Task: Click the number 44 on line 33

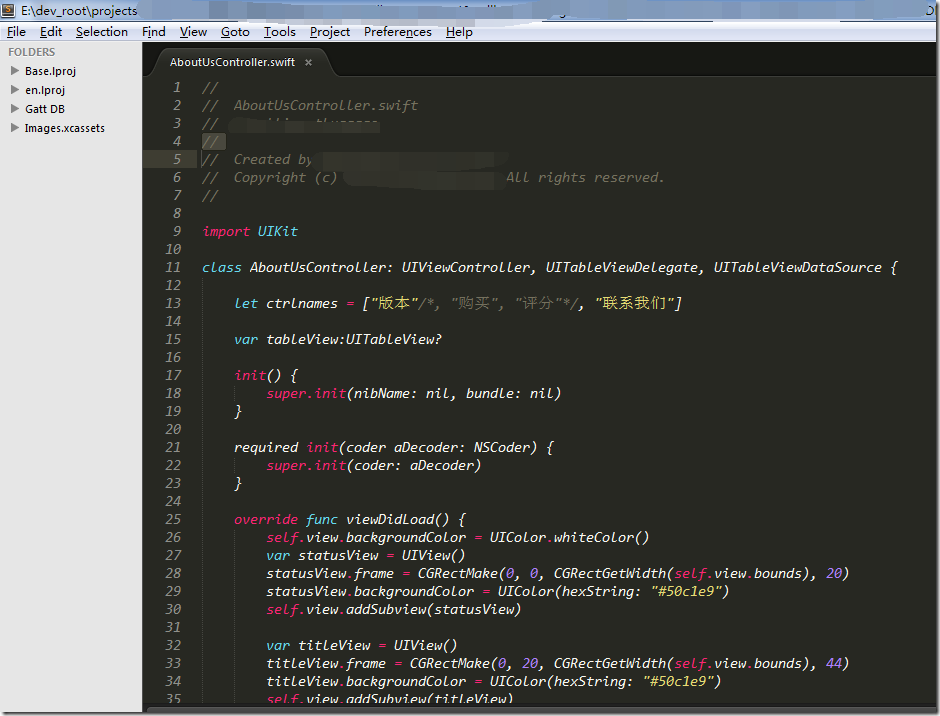Action: pos(834,663)
